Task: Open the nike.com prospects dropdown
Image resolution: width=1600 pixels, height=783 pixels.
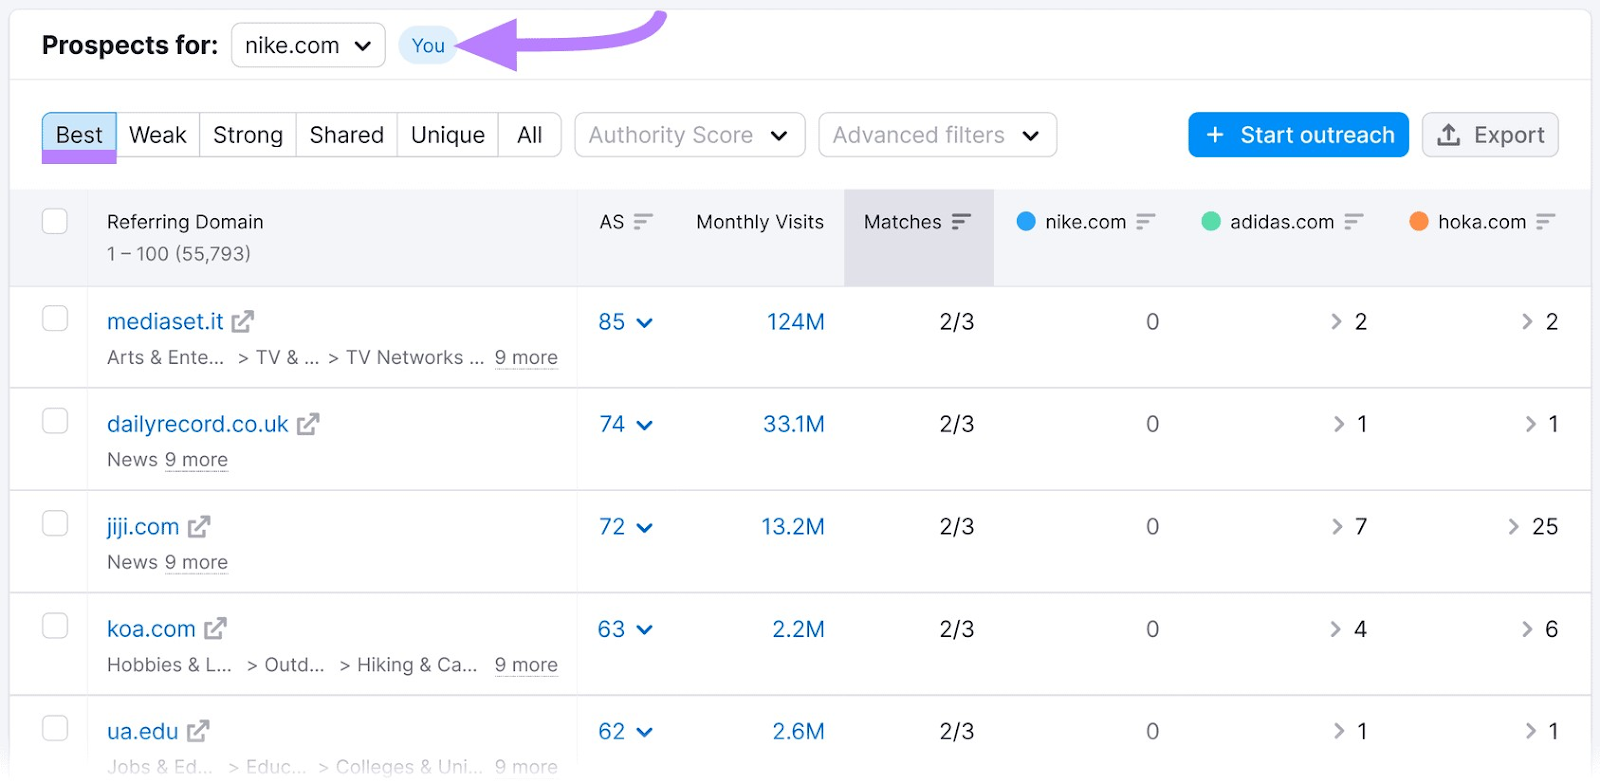Action: click(308, 46)
